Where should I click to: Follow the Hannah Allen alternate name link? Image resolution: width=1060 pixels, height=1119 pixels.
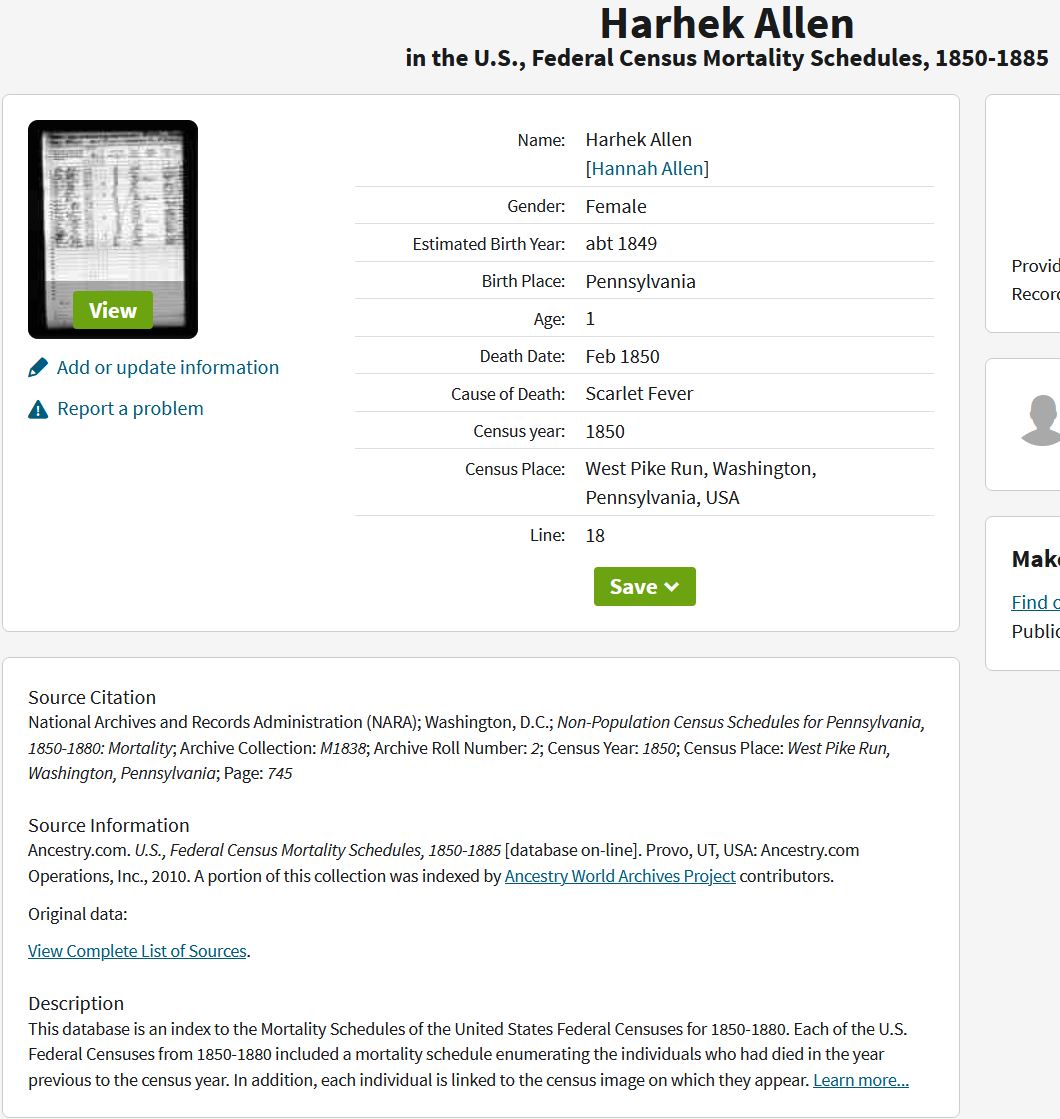(647, 169)
